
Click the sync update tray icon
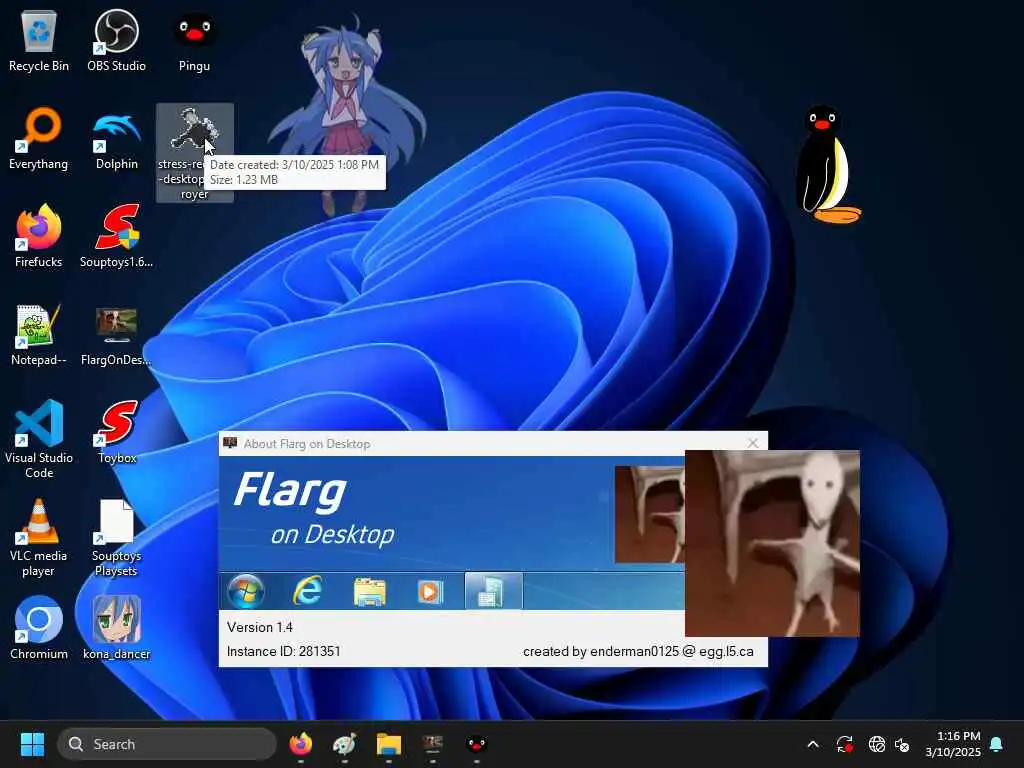[844, 744]
